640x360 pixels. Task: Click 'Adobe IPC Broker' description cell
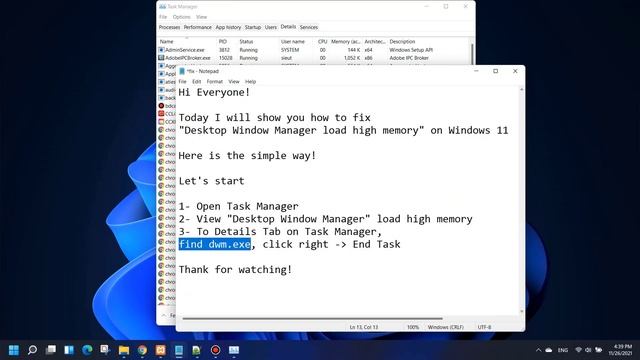pyautogui.click(x=409, y=58)
